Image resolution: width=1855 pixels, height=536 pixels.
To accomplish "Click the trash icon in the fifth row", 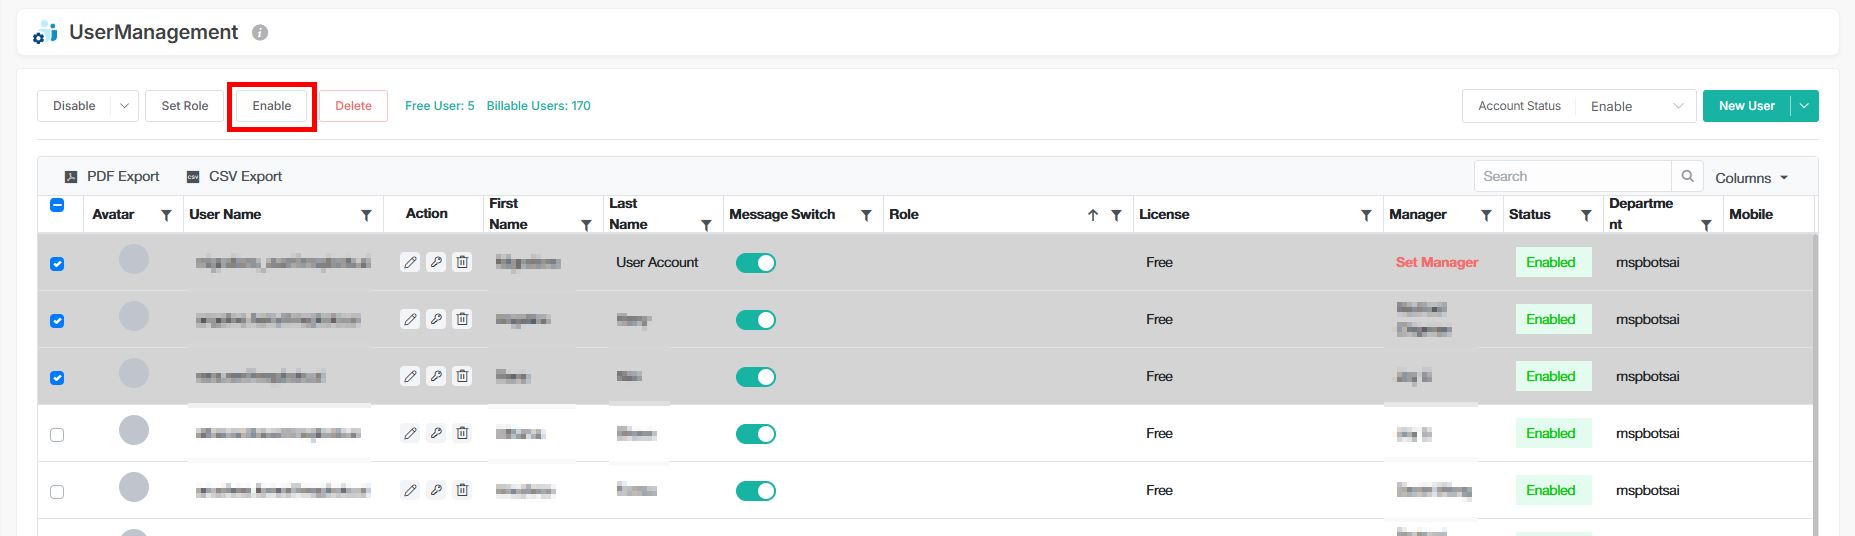I will pyautogui.click(x=462, y=490).
